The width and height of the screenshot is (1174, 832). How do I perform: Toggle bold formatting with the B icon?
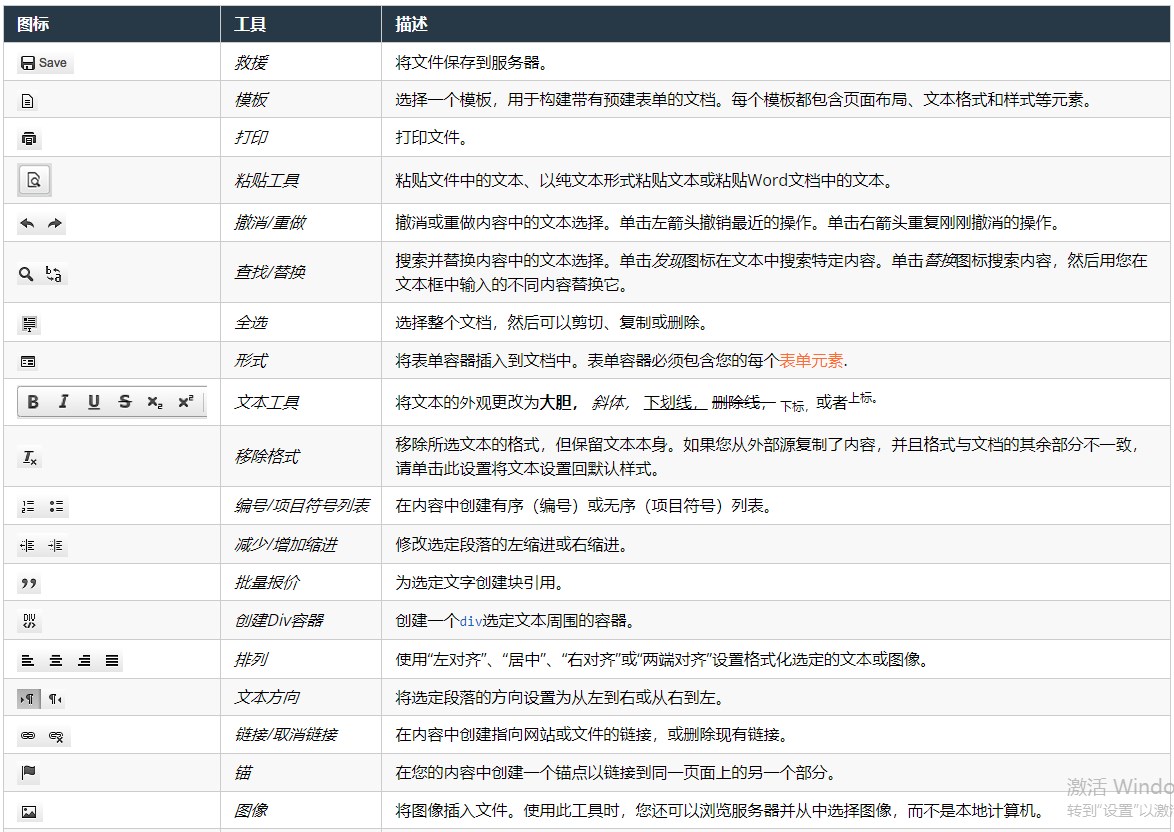pyautogui.click(x=33, y=401)
